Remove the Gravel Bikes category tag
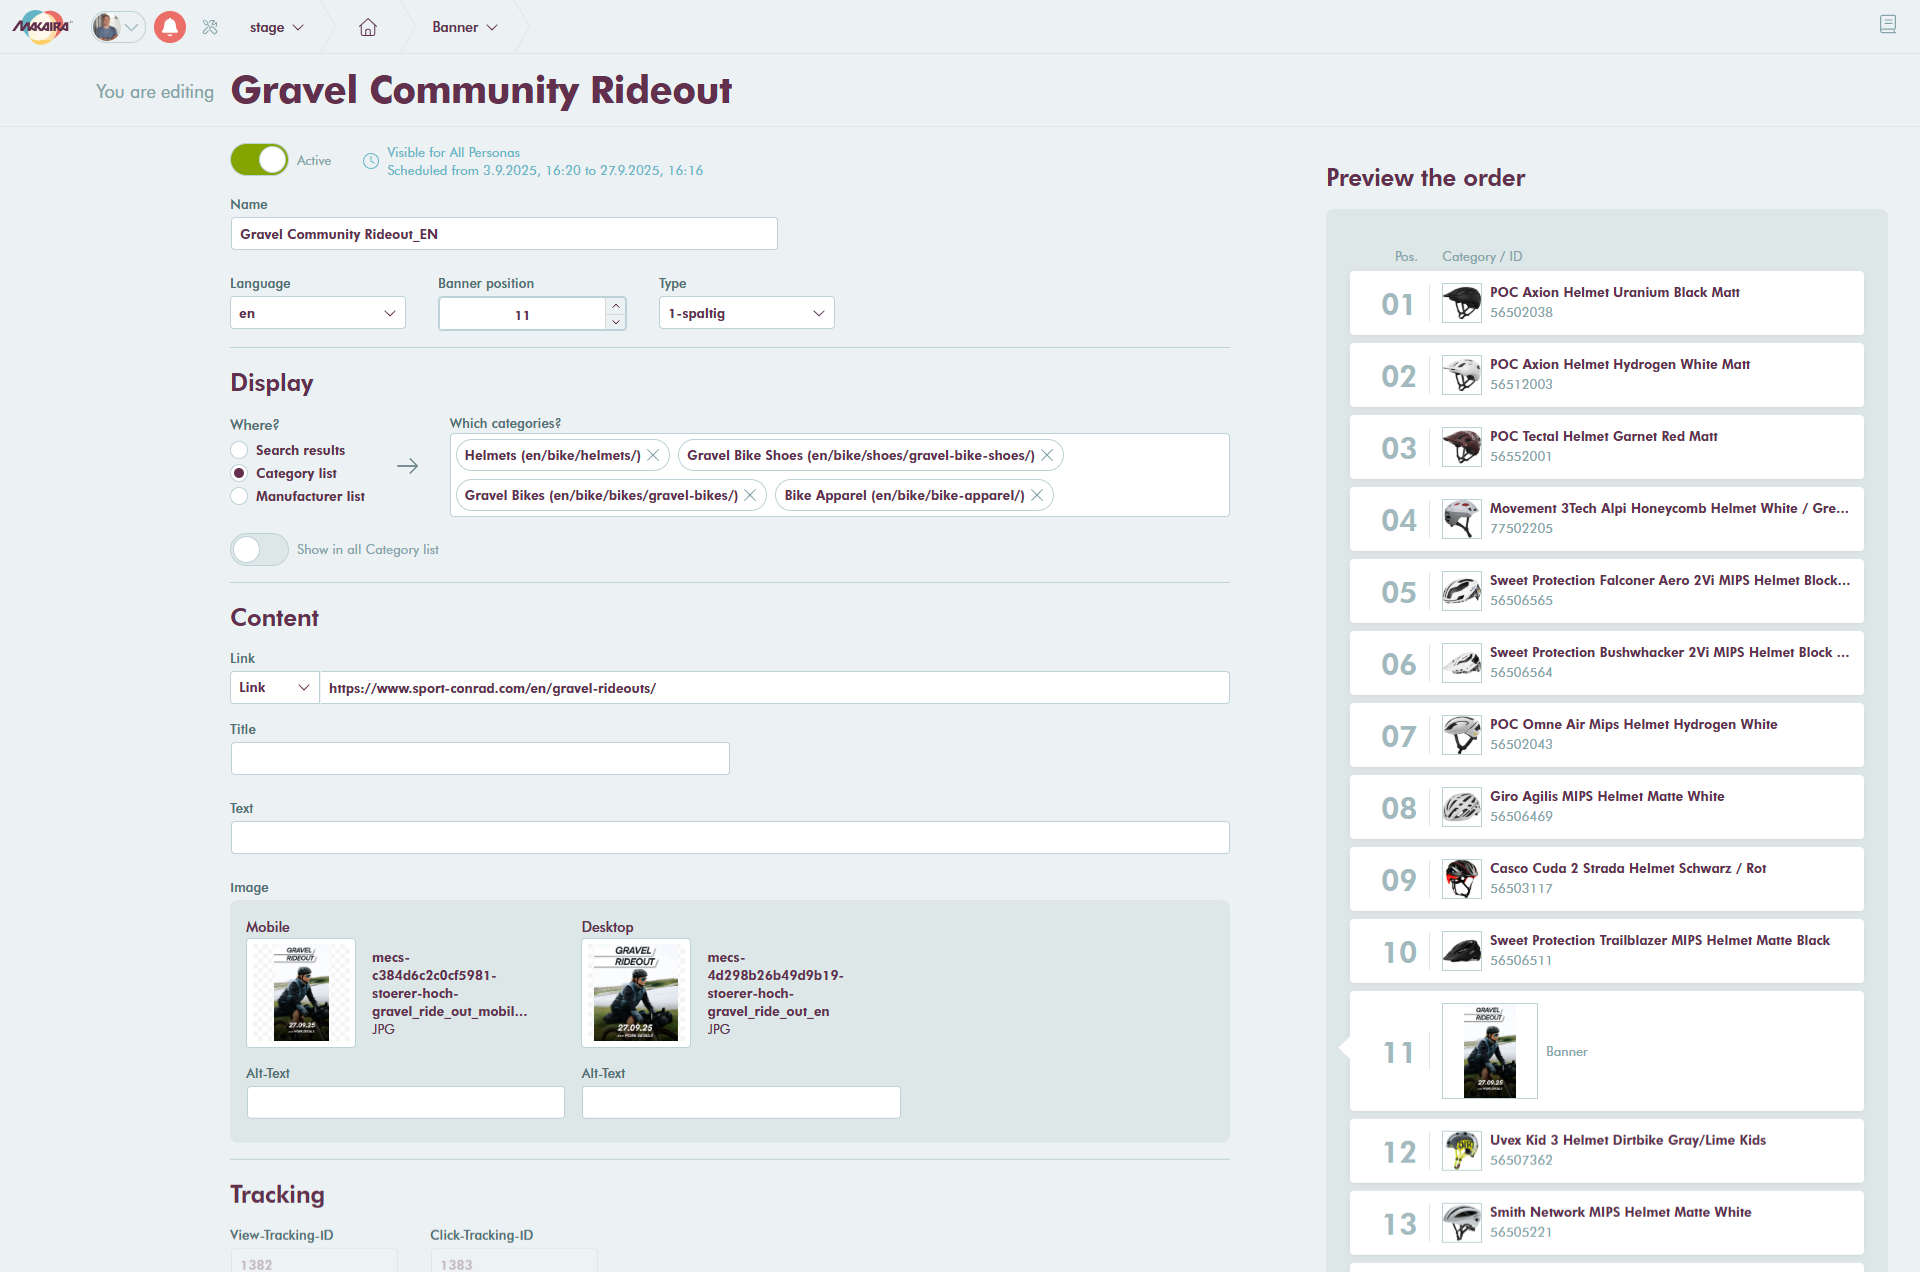Viewport: 1920px width, 1272px height. (x=750, y=495)
